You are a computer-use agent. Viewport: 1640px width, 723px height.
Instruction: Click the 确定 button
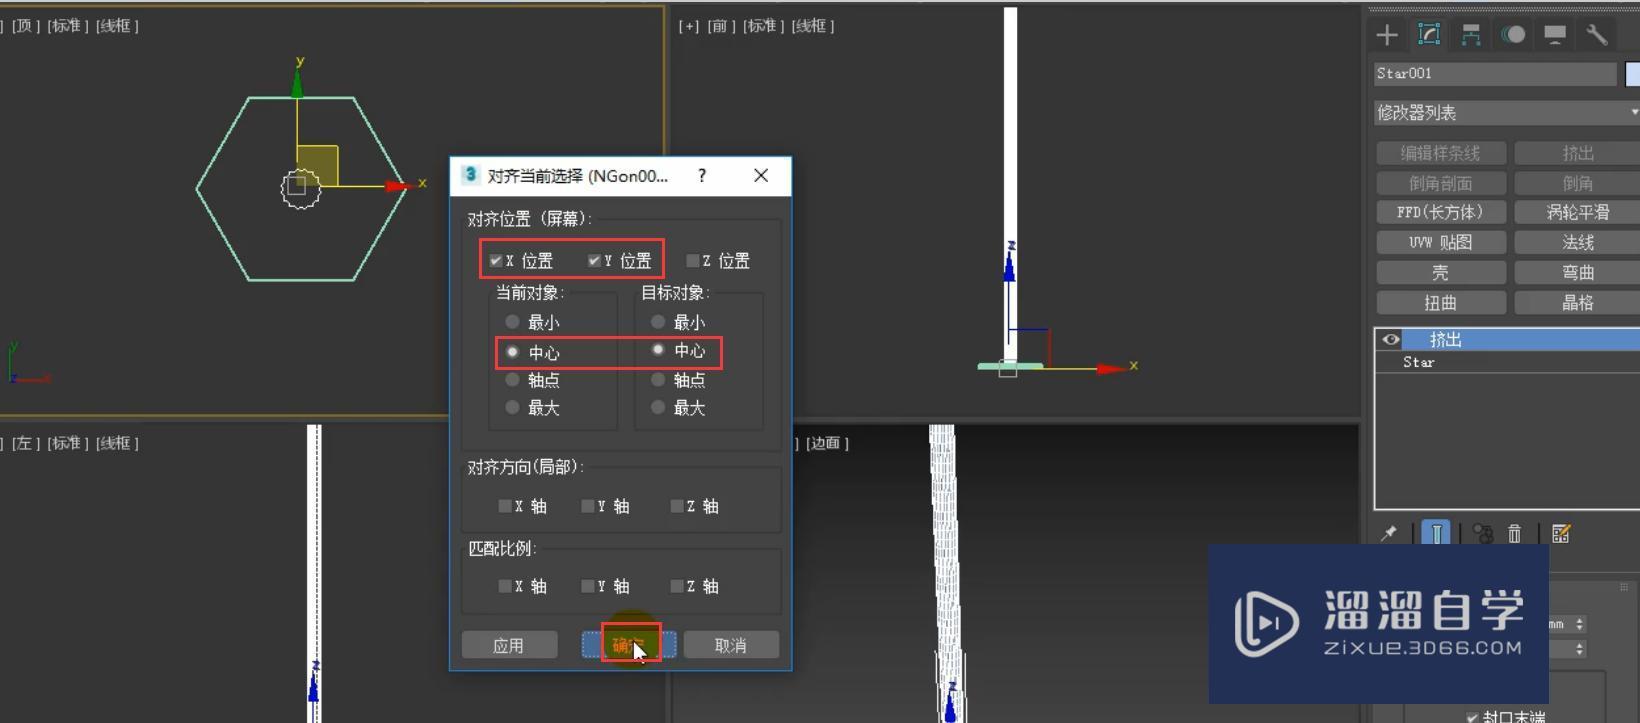[x=629, y=645]
